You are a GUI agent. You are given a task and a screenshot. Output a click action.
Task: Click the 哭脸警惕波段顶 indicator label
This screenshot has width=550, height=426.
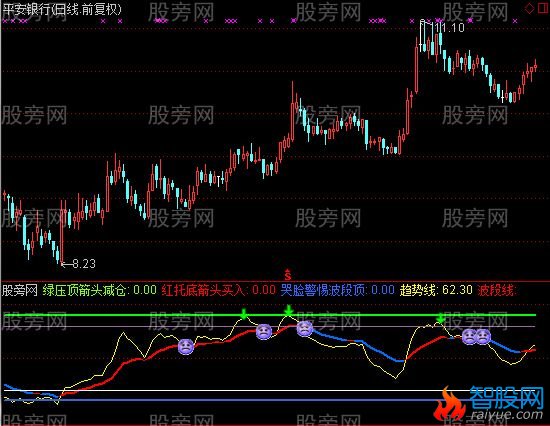[323, 290]
